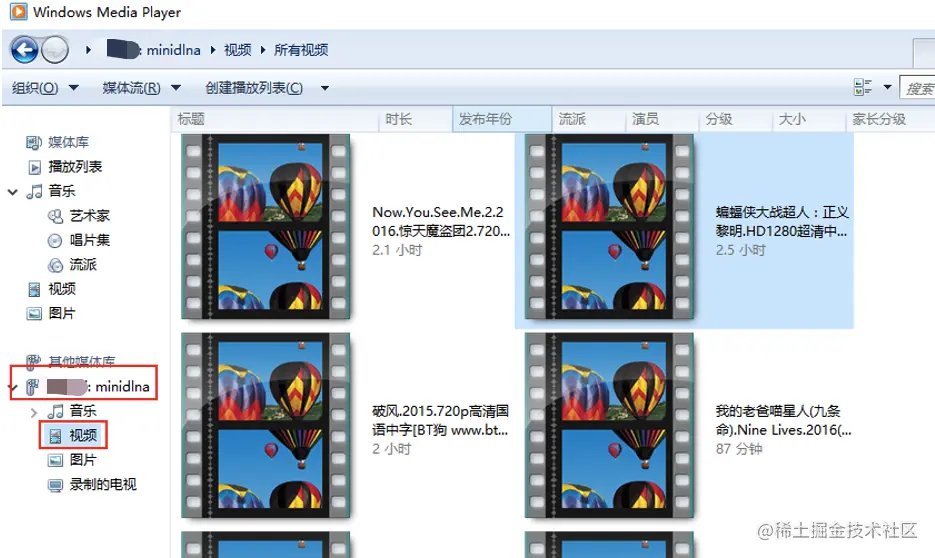Sort by the 发布年份 column header

502,119
